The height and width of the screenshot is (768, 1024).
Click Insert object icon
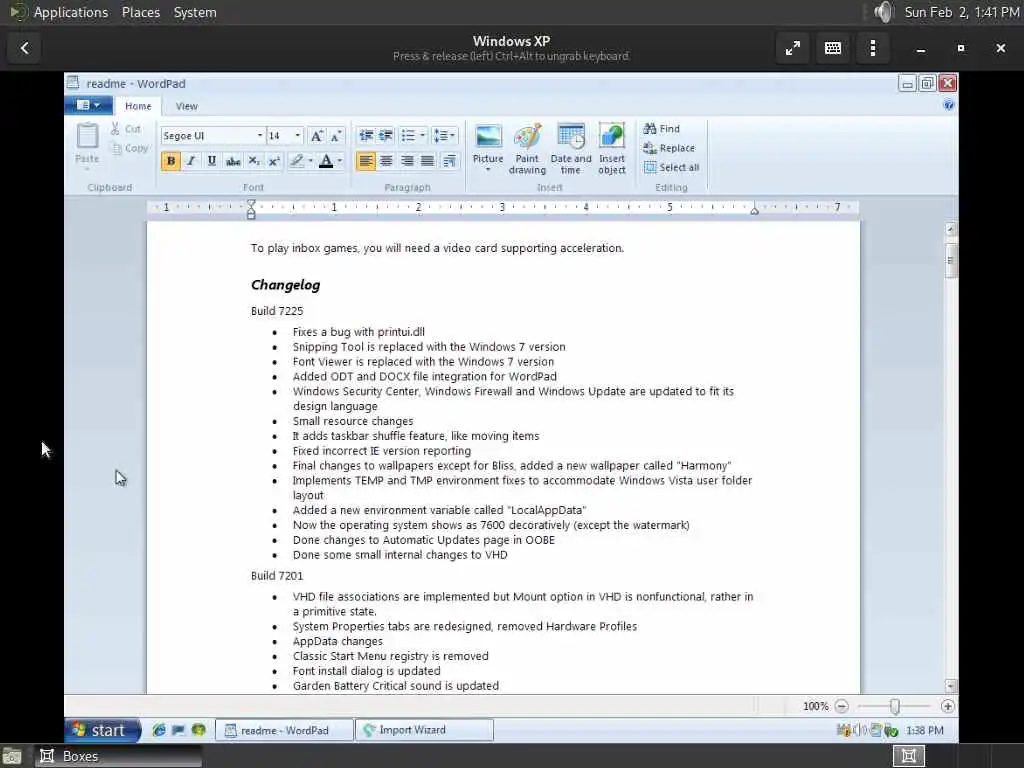tap(612, 149)
